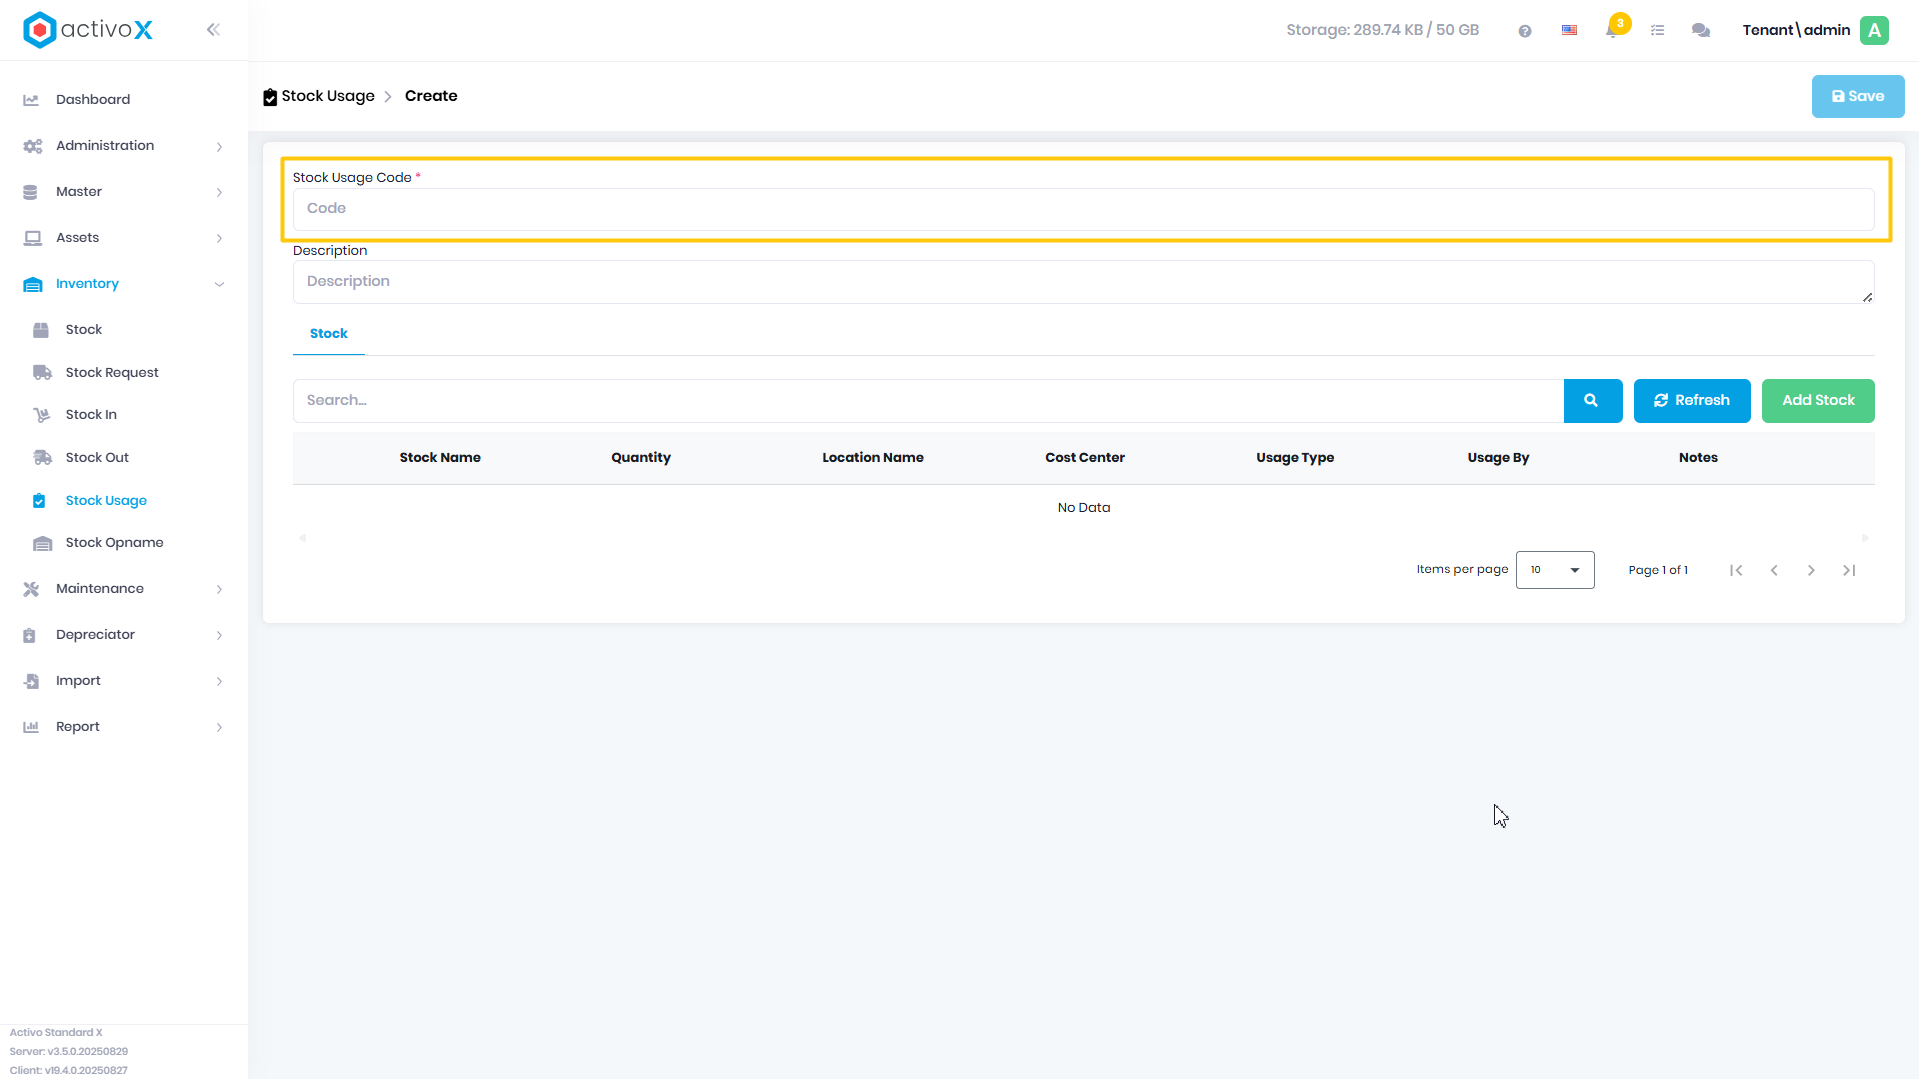Click the Inventory warehouse icon
1919x1079 pixels.
(32, 284)
